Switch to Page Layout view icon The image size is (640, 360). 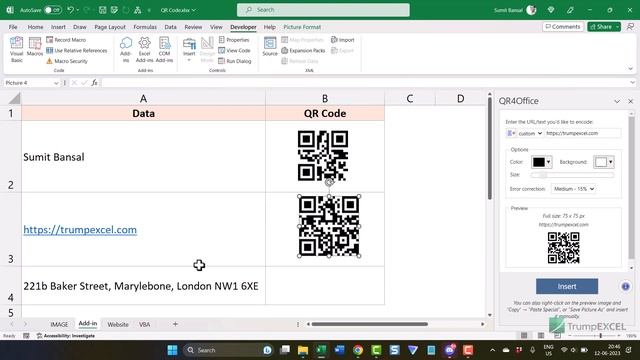click(541, 336)
